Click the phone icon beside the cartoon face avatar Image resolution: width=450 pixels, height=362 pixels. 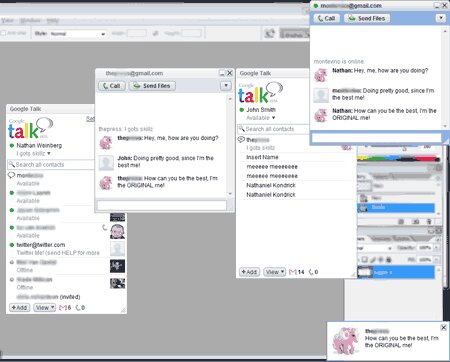point(105,228)
